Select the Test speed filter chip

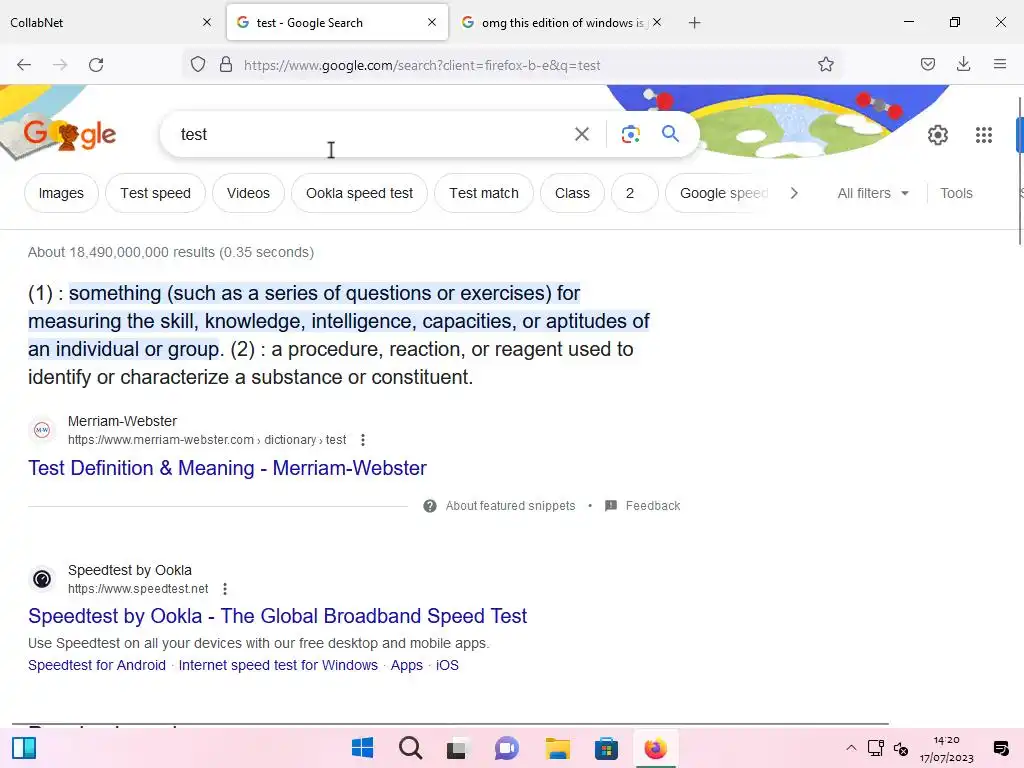(x=155, y=193)
